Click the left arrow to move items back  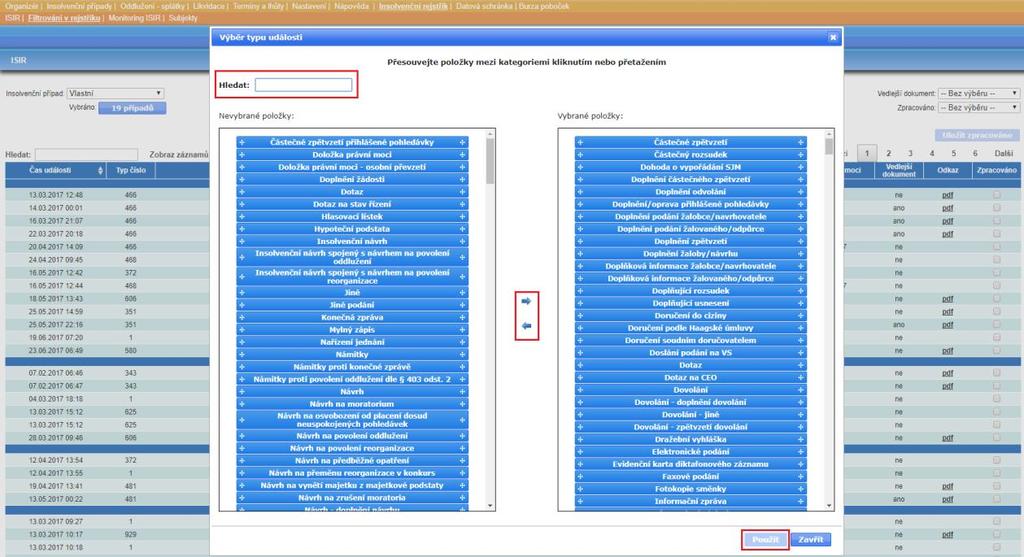coord(526,326)
